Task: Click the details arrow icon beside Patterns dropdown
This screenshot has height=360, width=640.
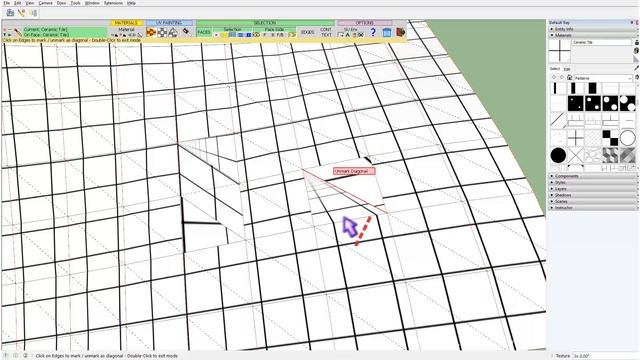Action: coord(636,78)
